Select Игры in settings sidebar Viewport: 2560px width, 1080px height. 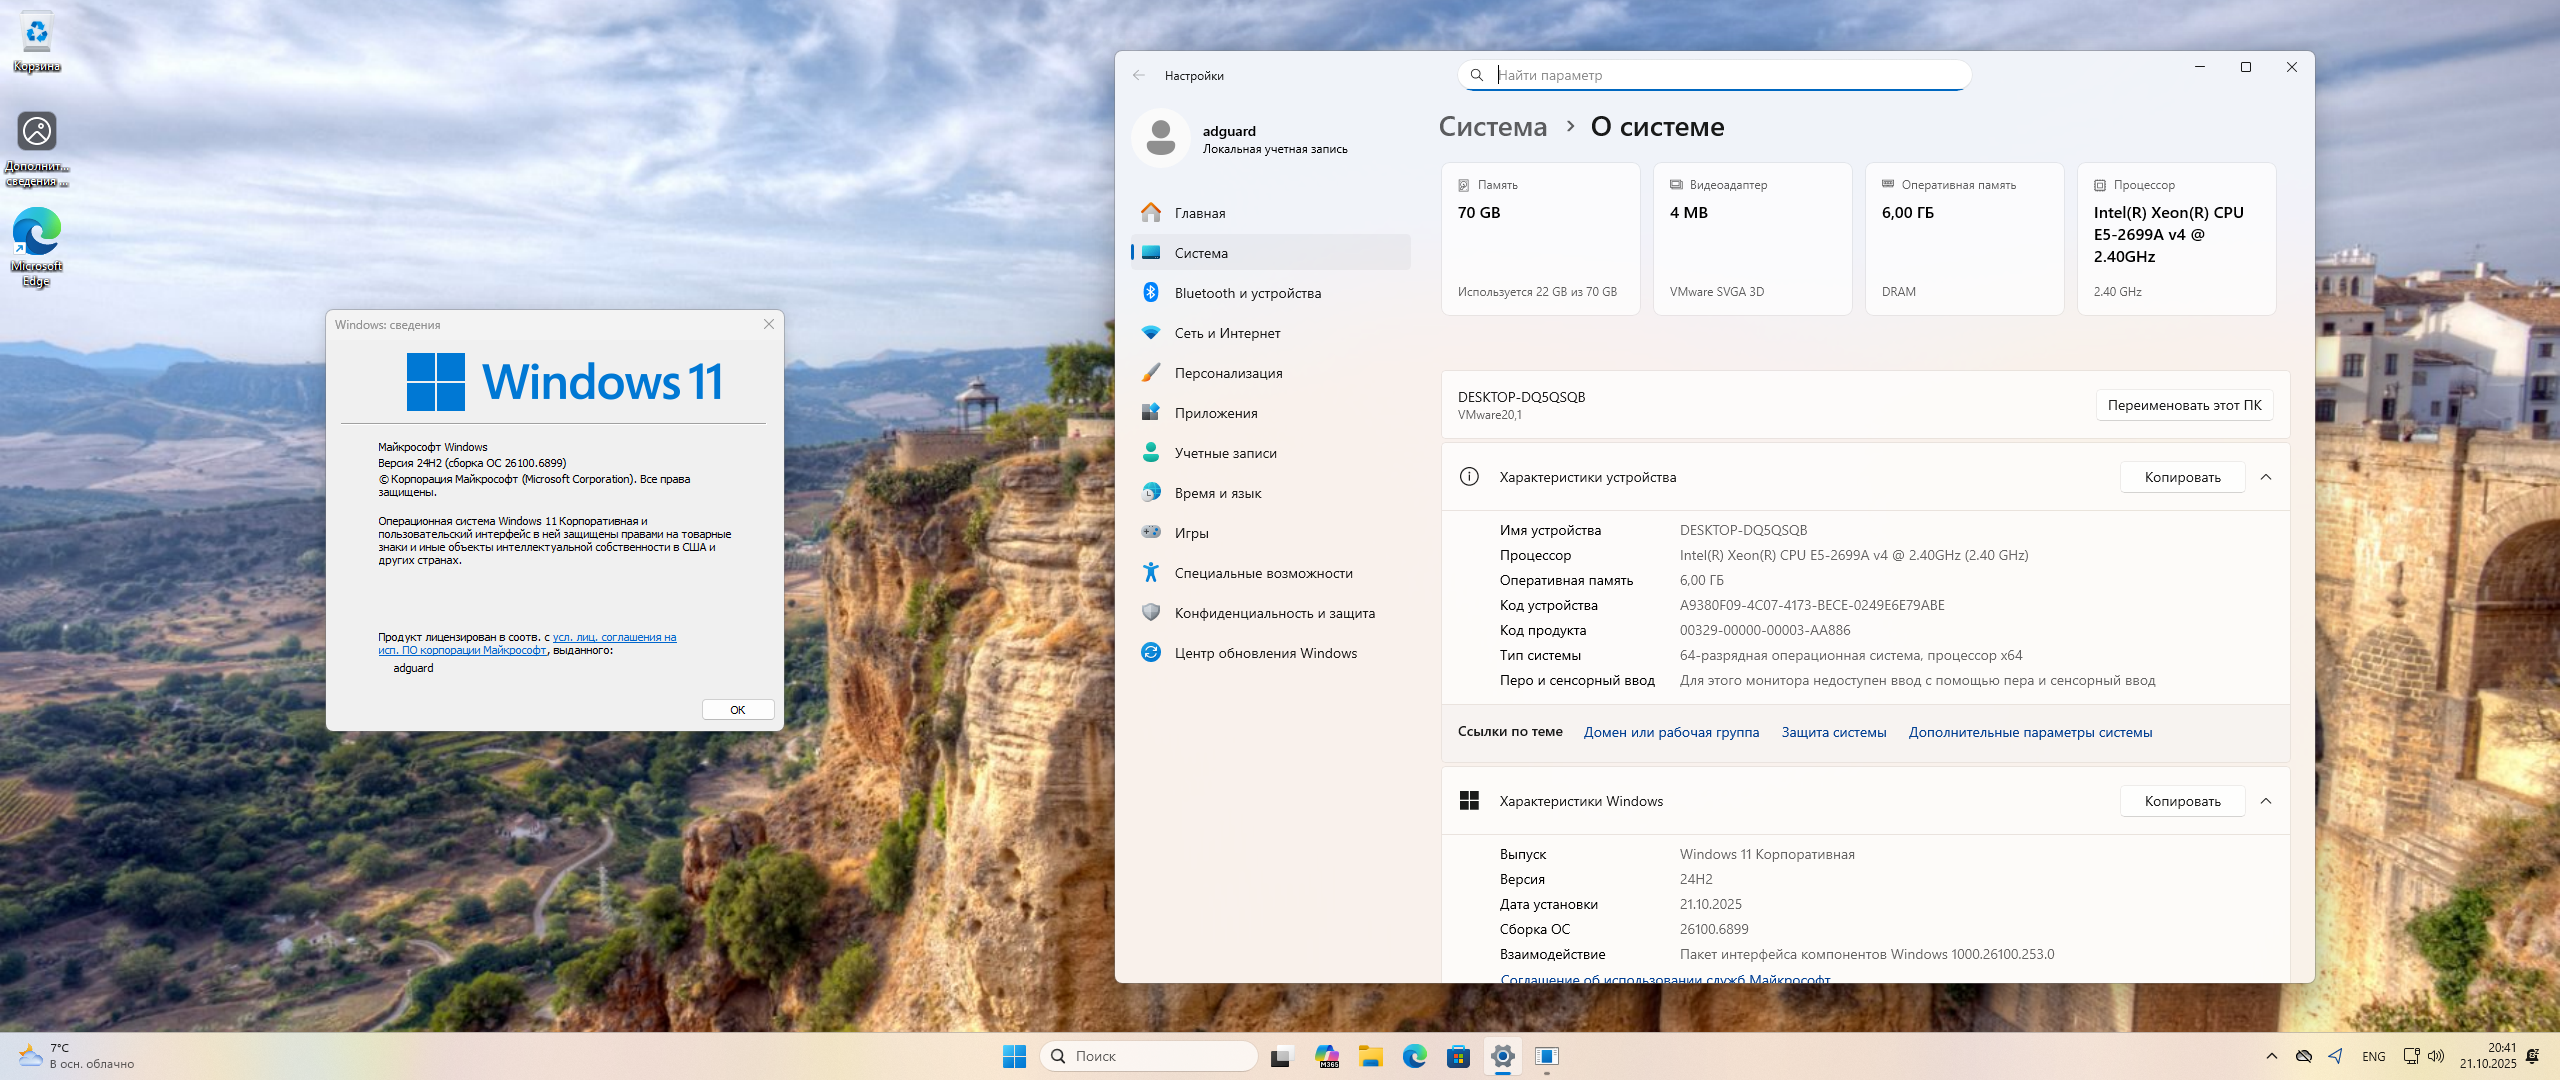coord(1191,533)
